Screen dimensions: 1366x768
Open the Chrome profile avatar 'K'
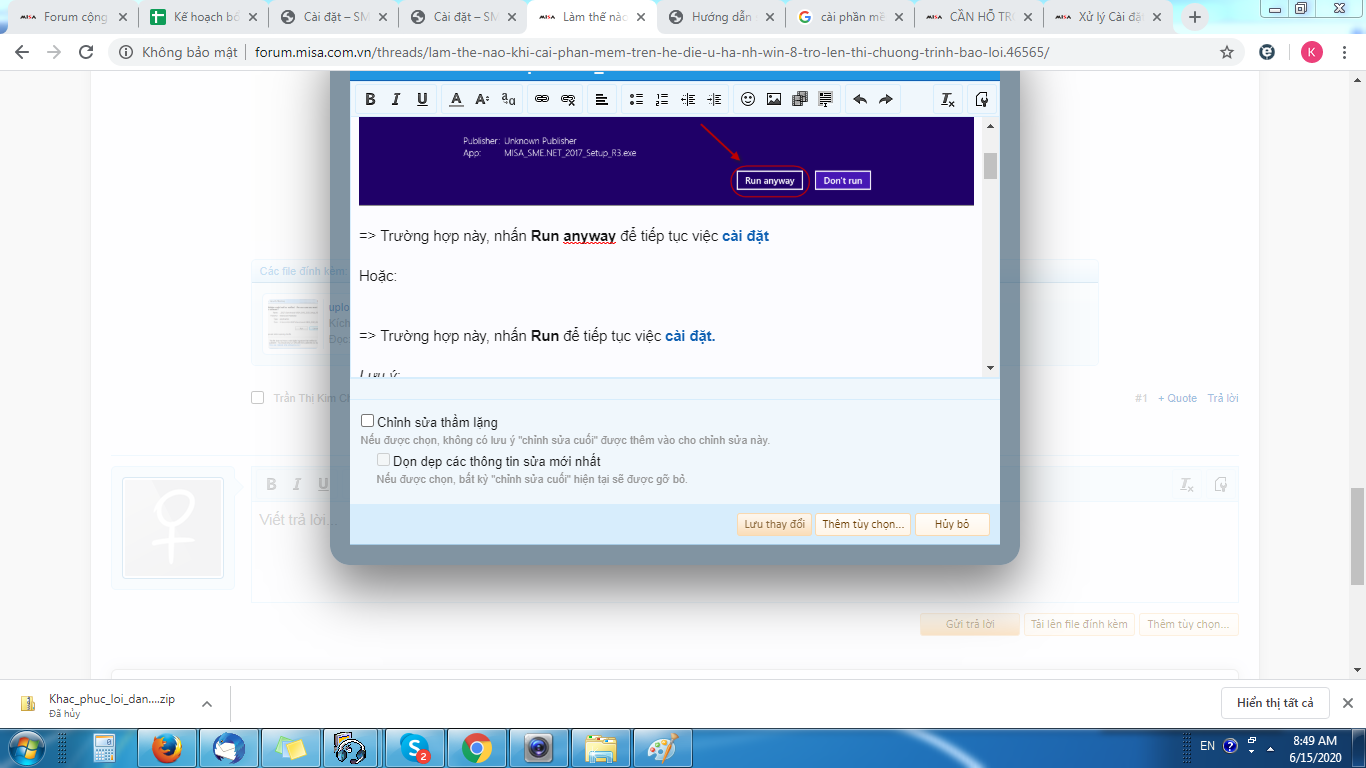click(1311, 53)
